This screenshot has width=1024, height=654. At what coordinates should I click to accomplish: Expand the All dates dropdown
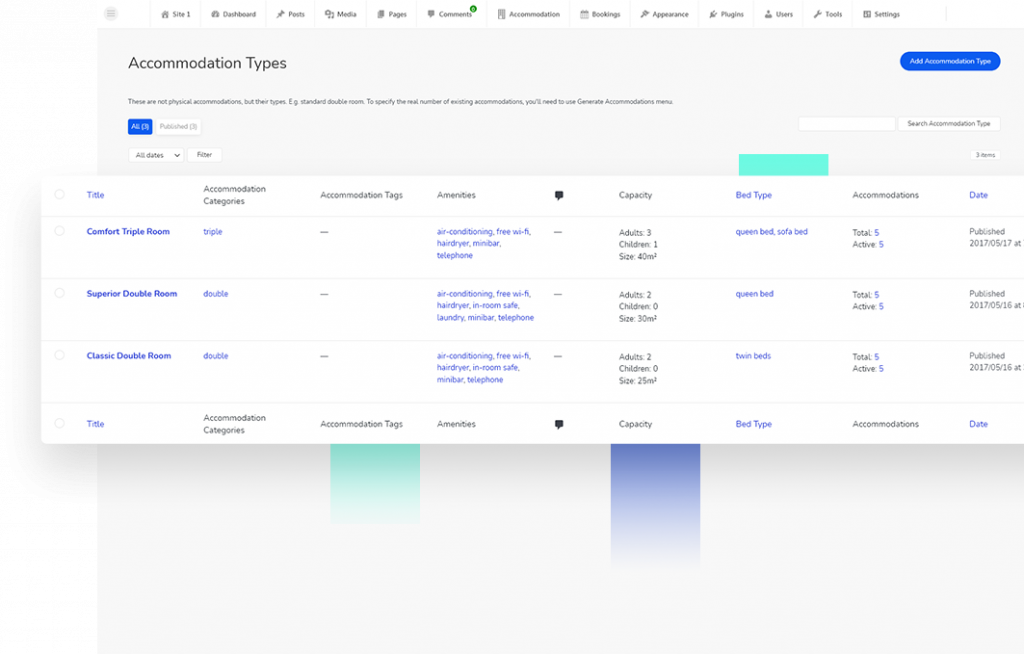click(156, 155)
